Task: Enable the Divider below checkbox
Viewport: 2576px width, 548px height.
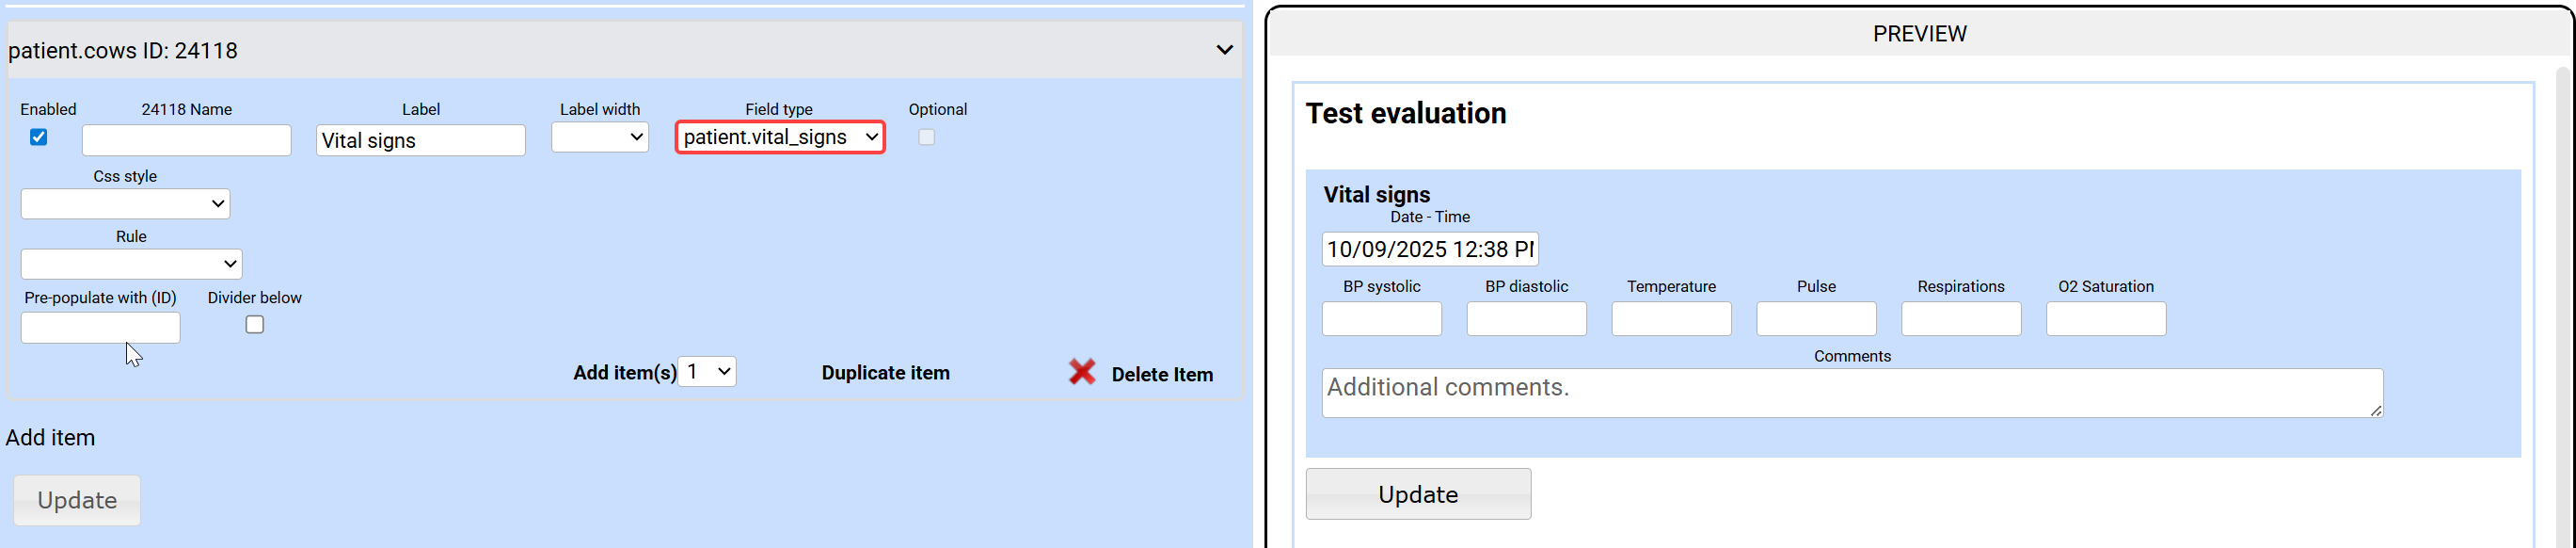Action: [x=255, y=324]
